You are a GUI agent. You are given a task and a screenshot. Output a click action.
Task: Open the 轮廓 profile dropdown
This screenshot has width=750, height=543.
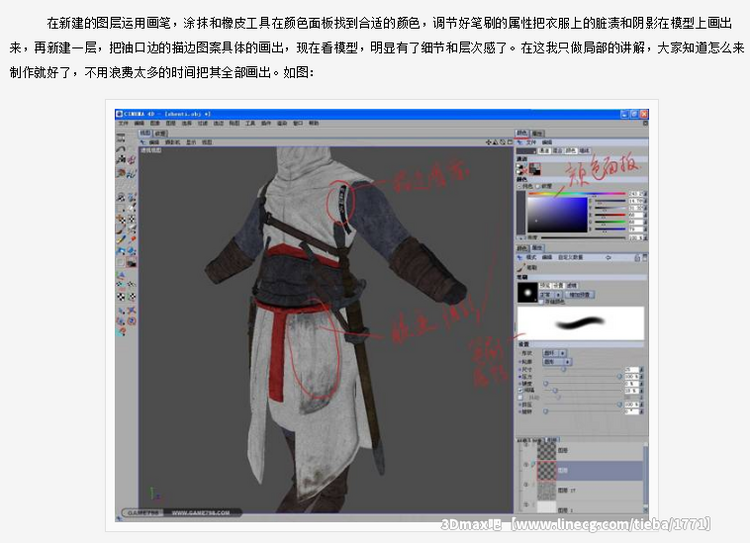point(557,362)
